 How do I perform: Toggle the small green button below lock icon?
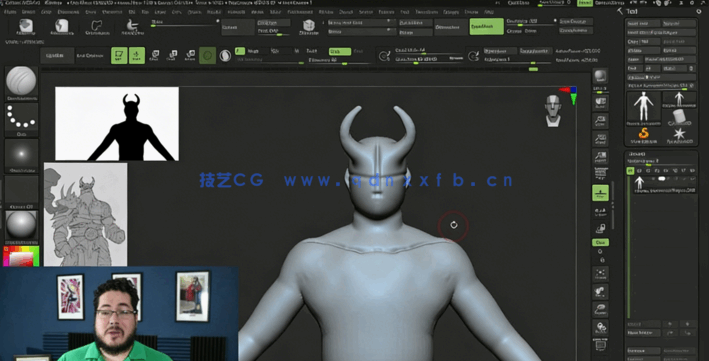point(600,242)
